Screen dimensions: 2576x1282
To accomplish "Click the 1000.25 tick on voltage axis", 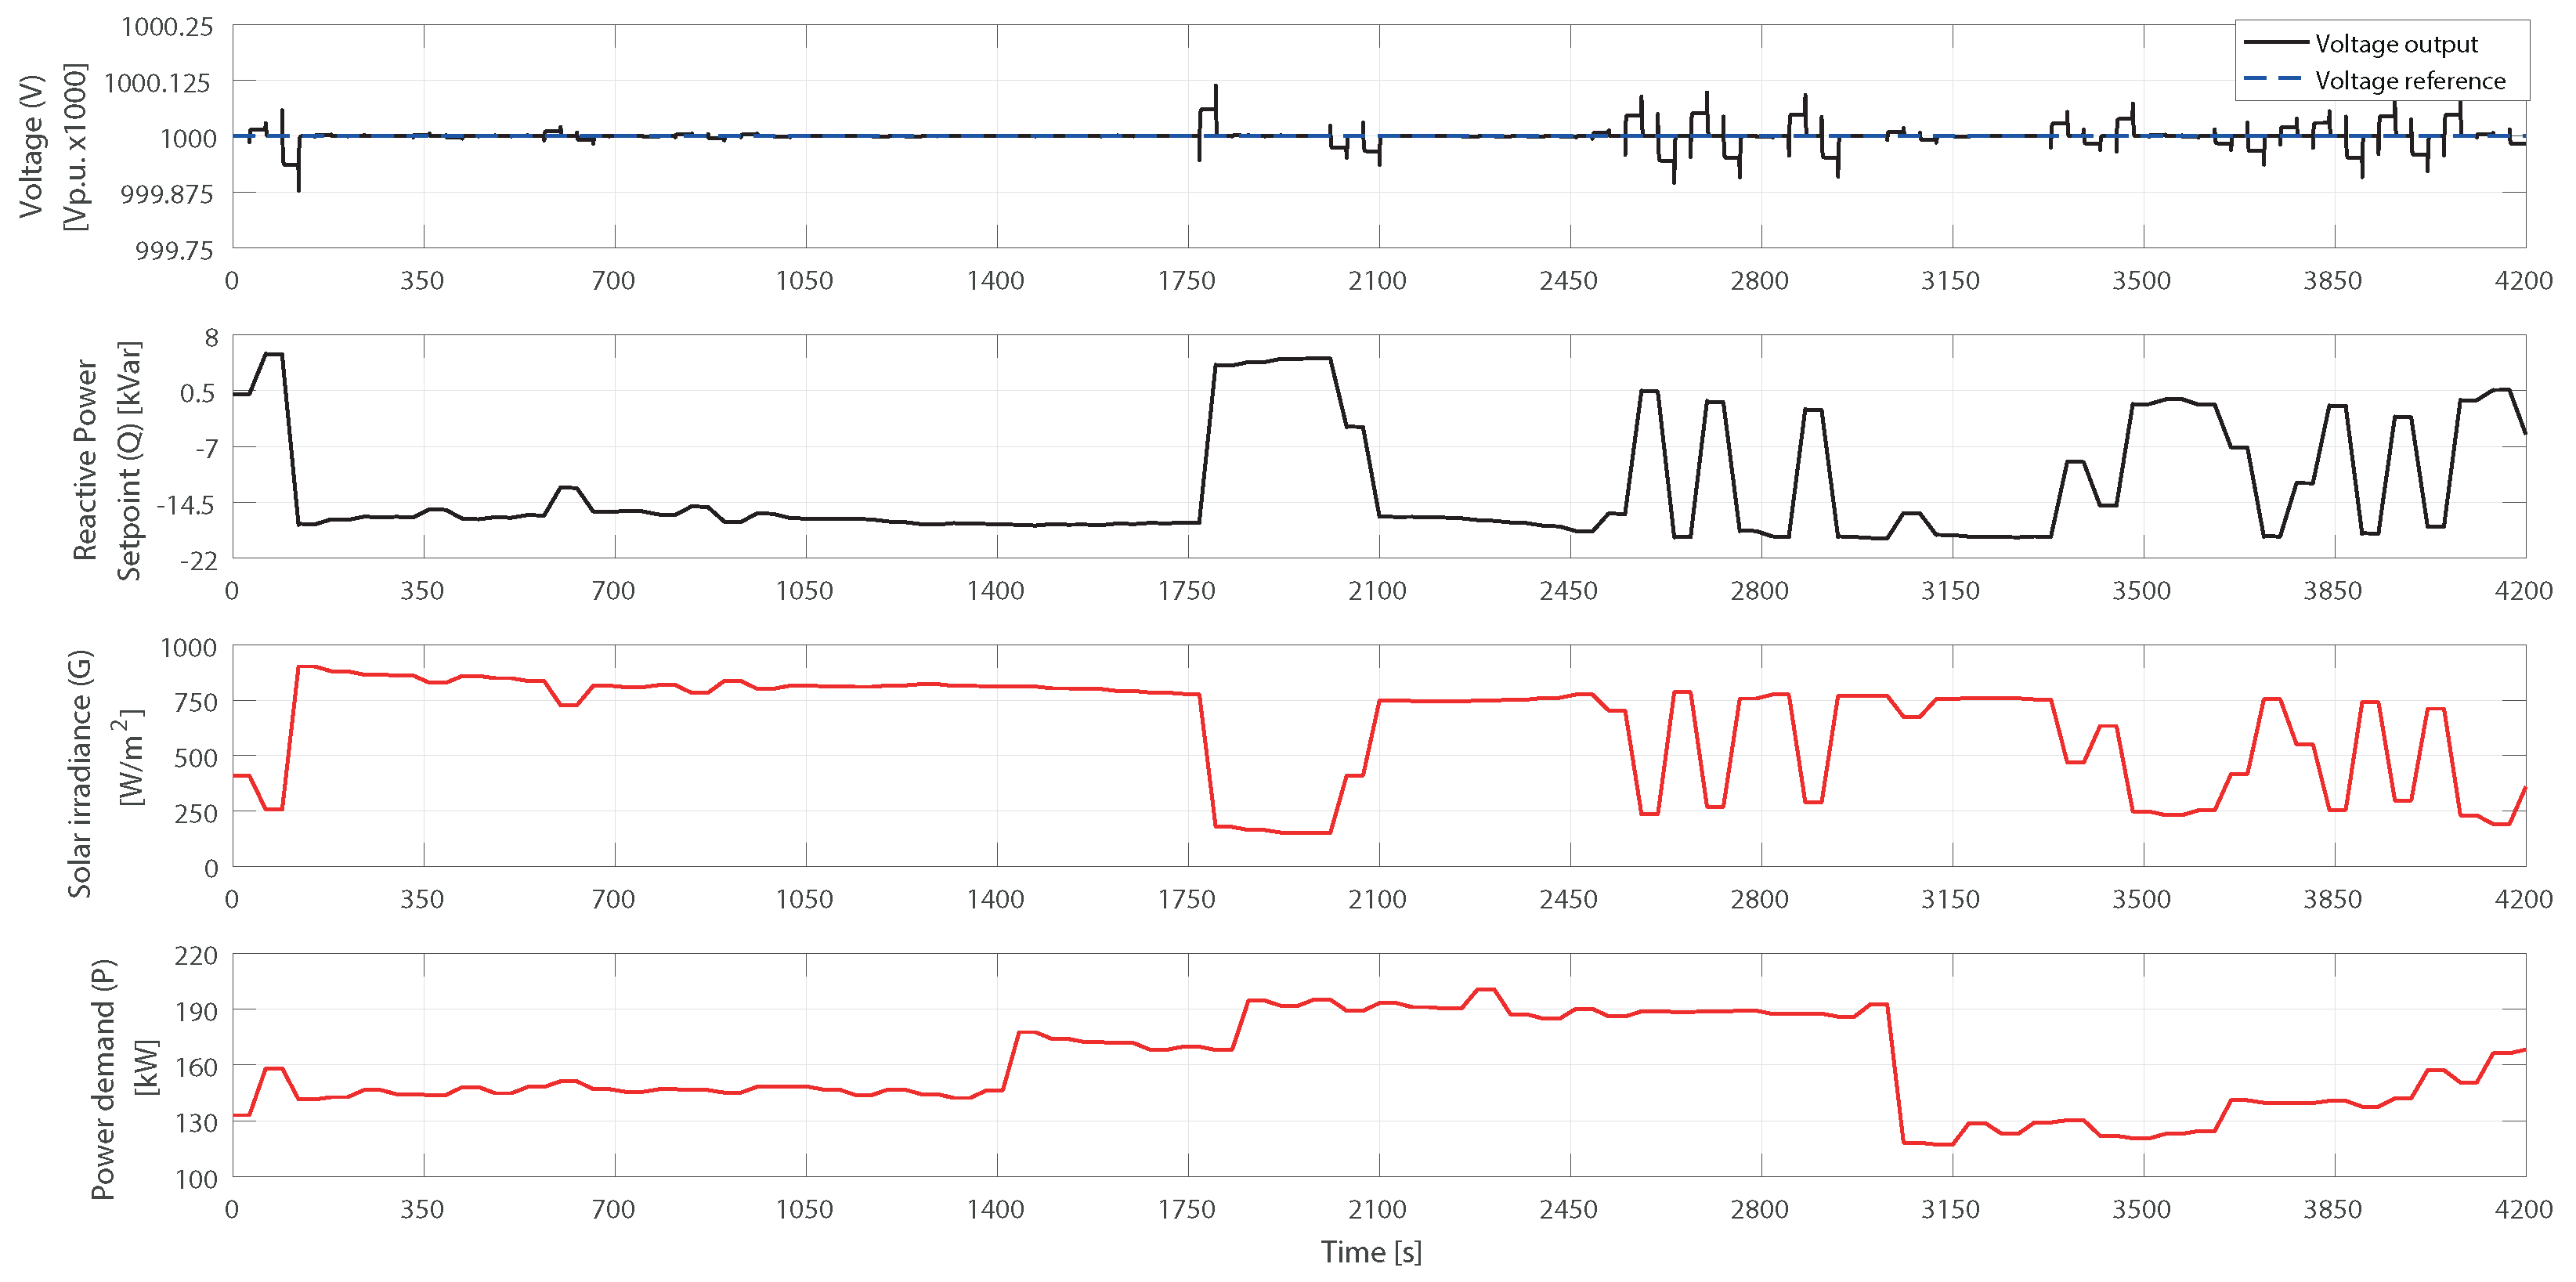I will pos(167,27).
